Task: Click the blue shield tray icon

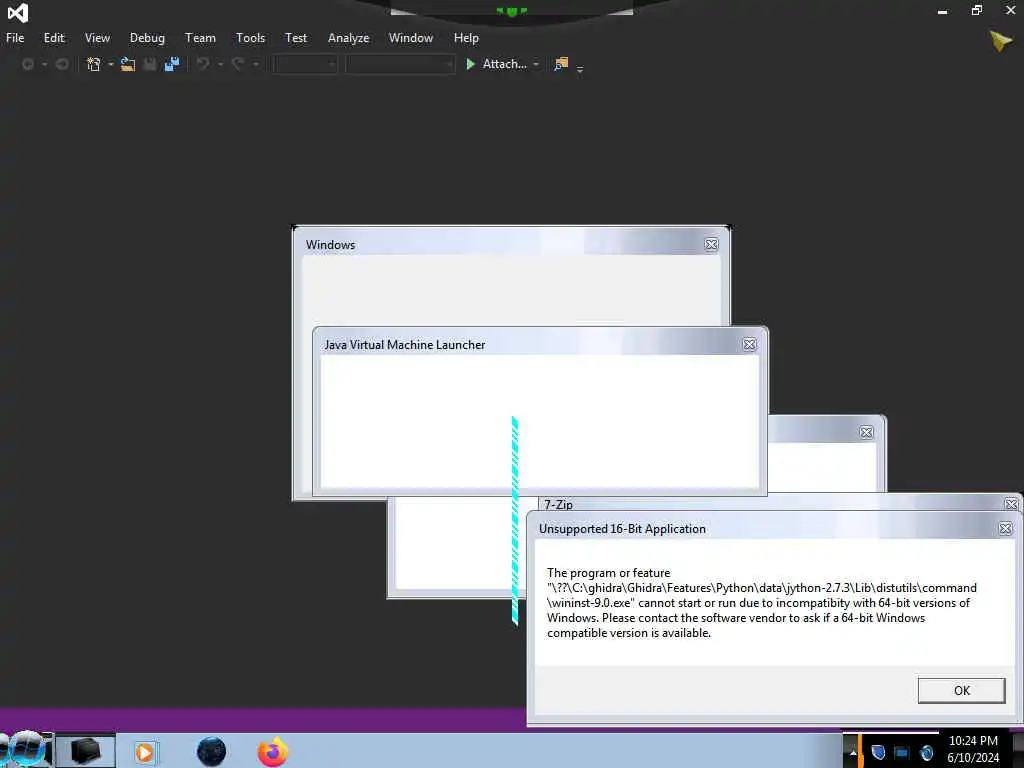Action: [x=878, y=752]
